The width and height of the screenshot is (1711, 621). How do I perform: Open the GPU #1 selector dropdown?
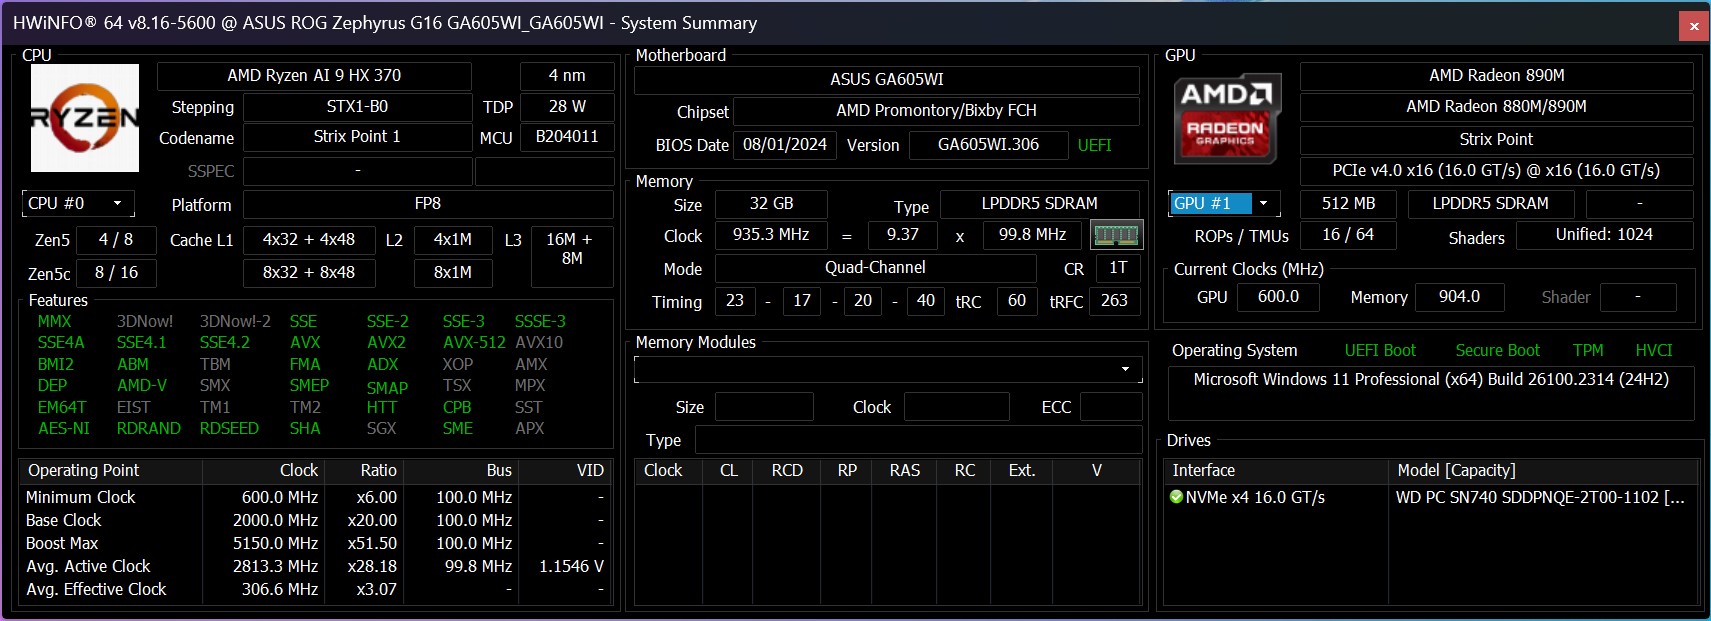point(1224,203)
